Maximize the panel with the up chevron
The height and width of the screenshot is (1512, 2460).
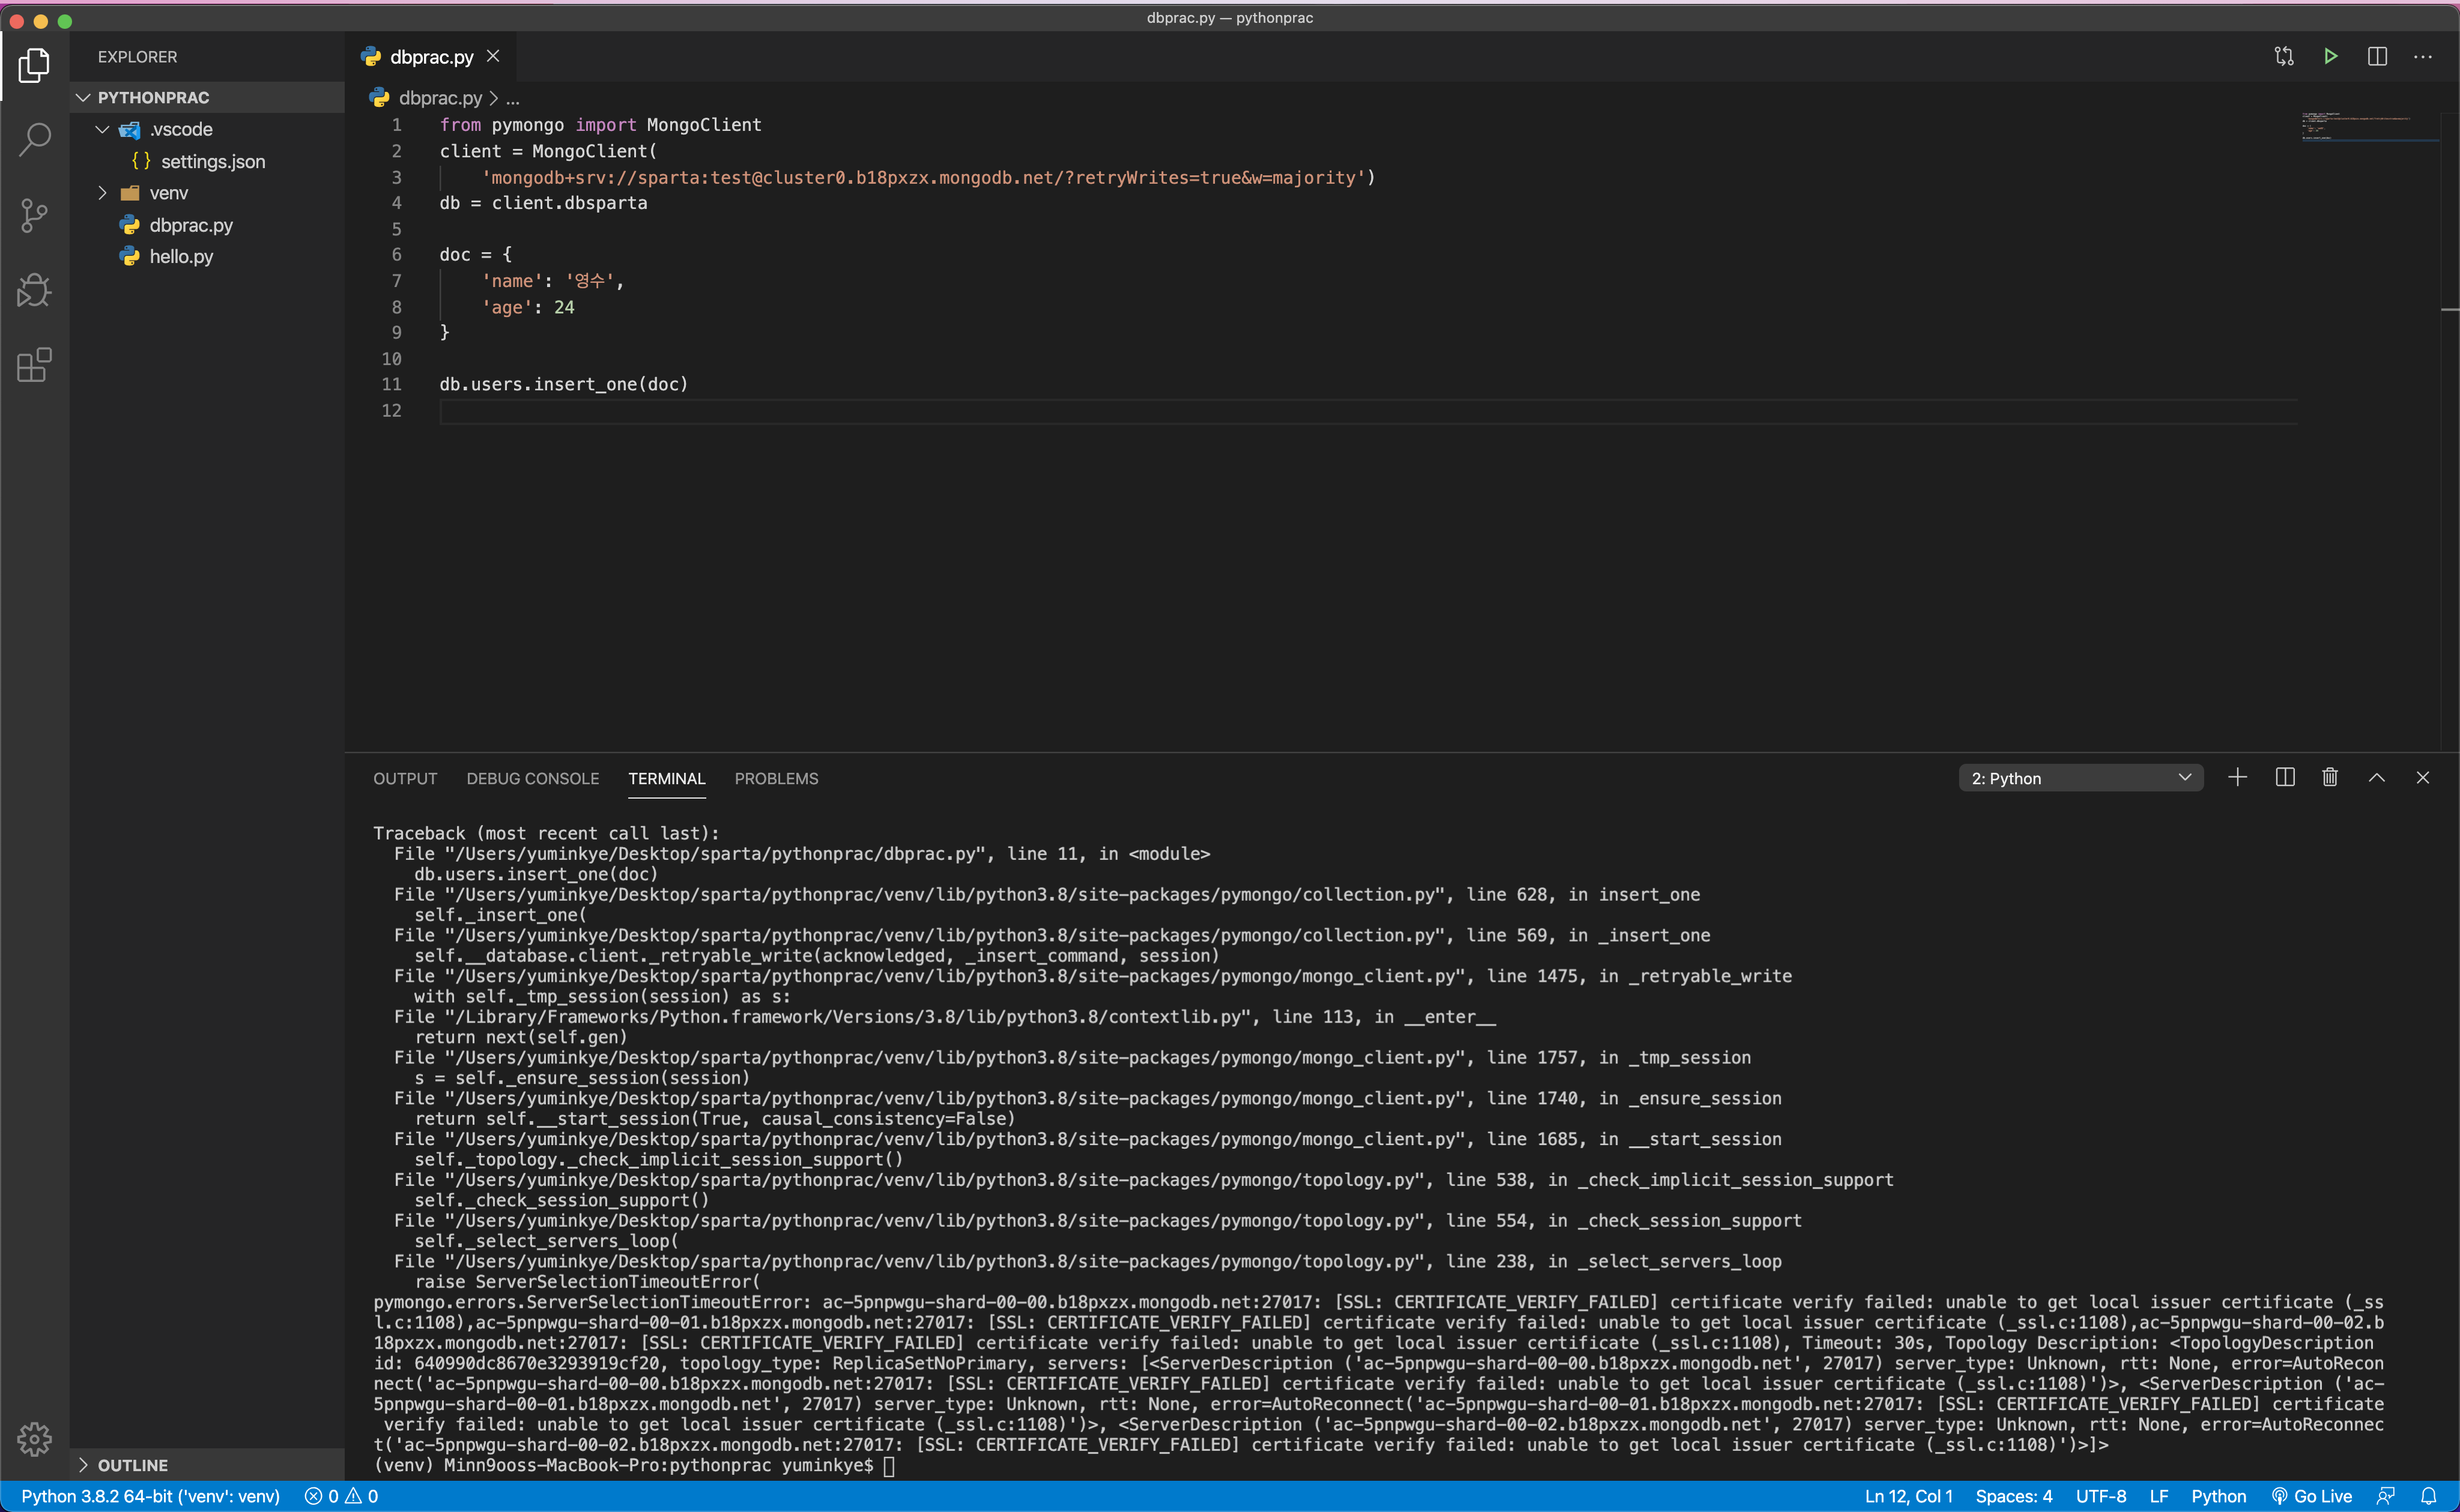click(2377, 777)
